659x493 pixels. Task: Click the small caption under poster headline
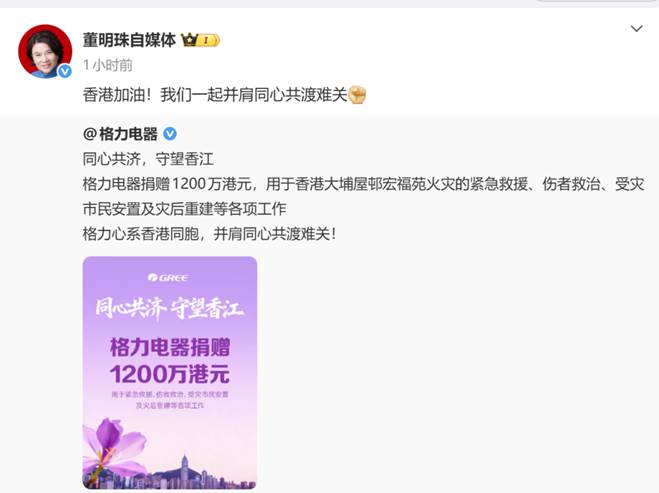(x=170, y=400)
